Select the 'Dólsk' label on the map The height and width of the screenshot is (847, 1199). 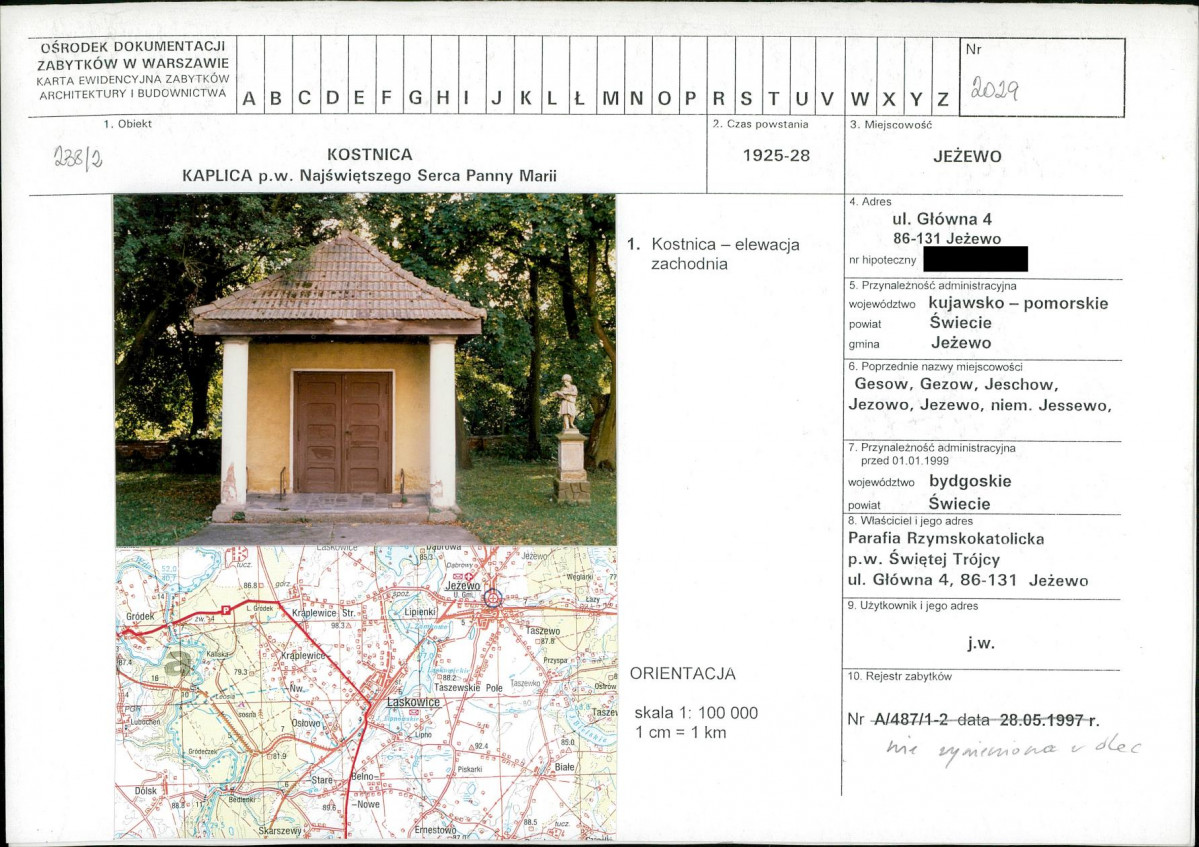(145, 791)
